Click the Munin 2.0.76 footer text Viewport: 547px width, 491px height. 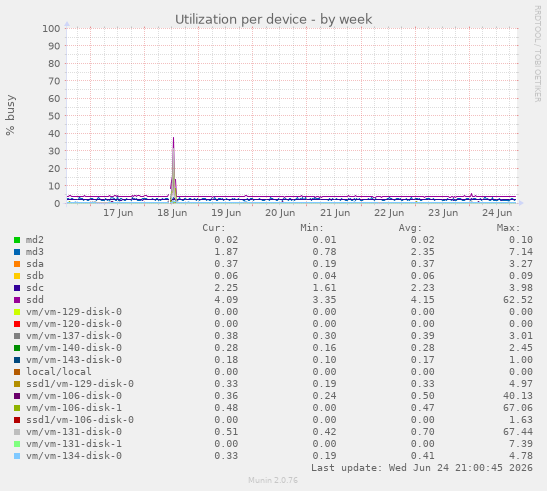(273, 481)
